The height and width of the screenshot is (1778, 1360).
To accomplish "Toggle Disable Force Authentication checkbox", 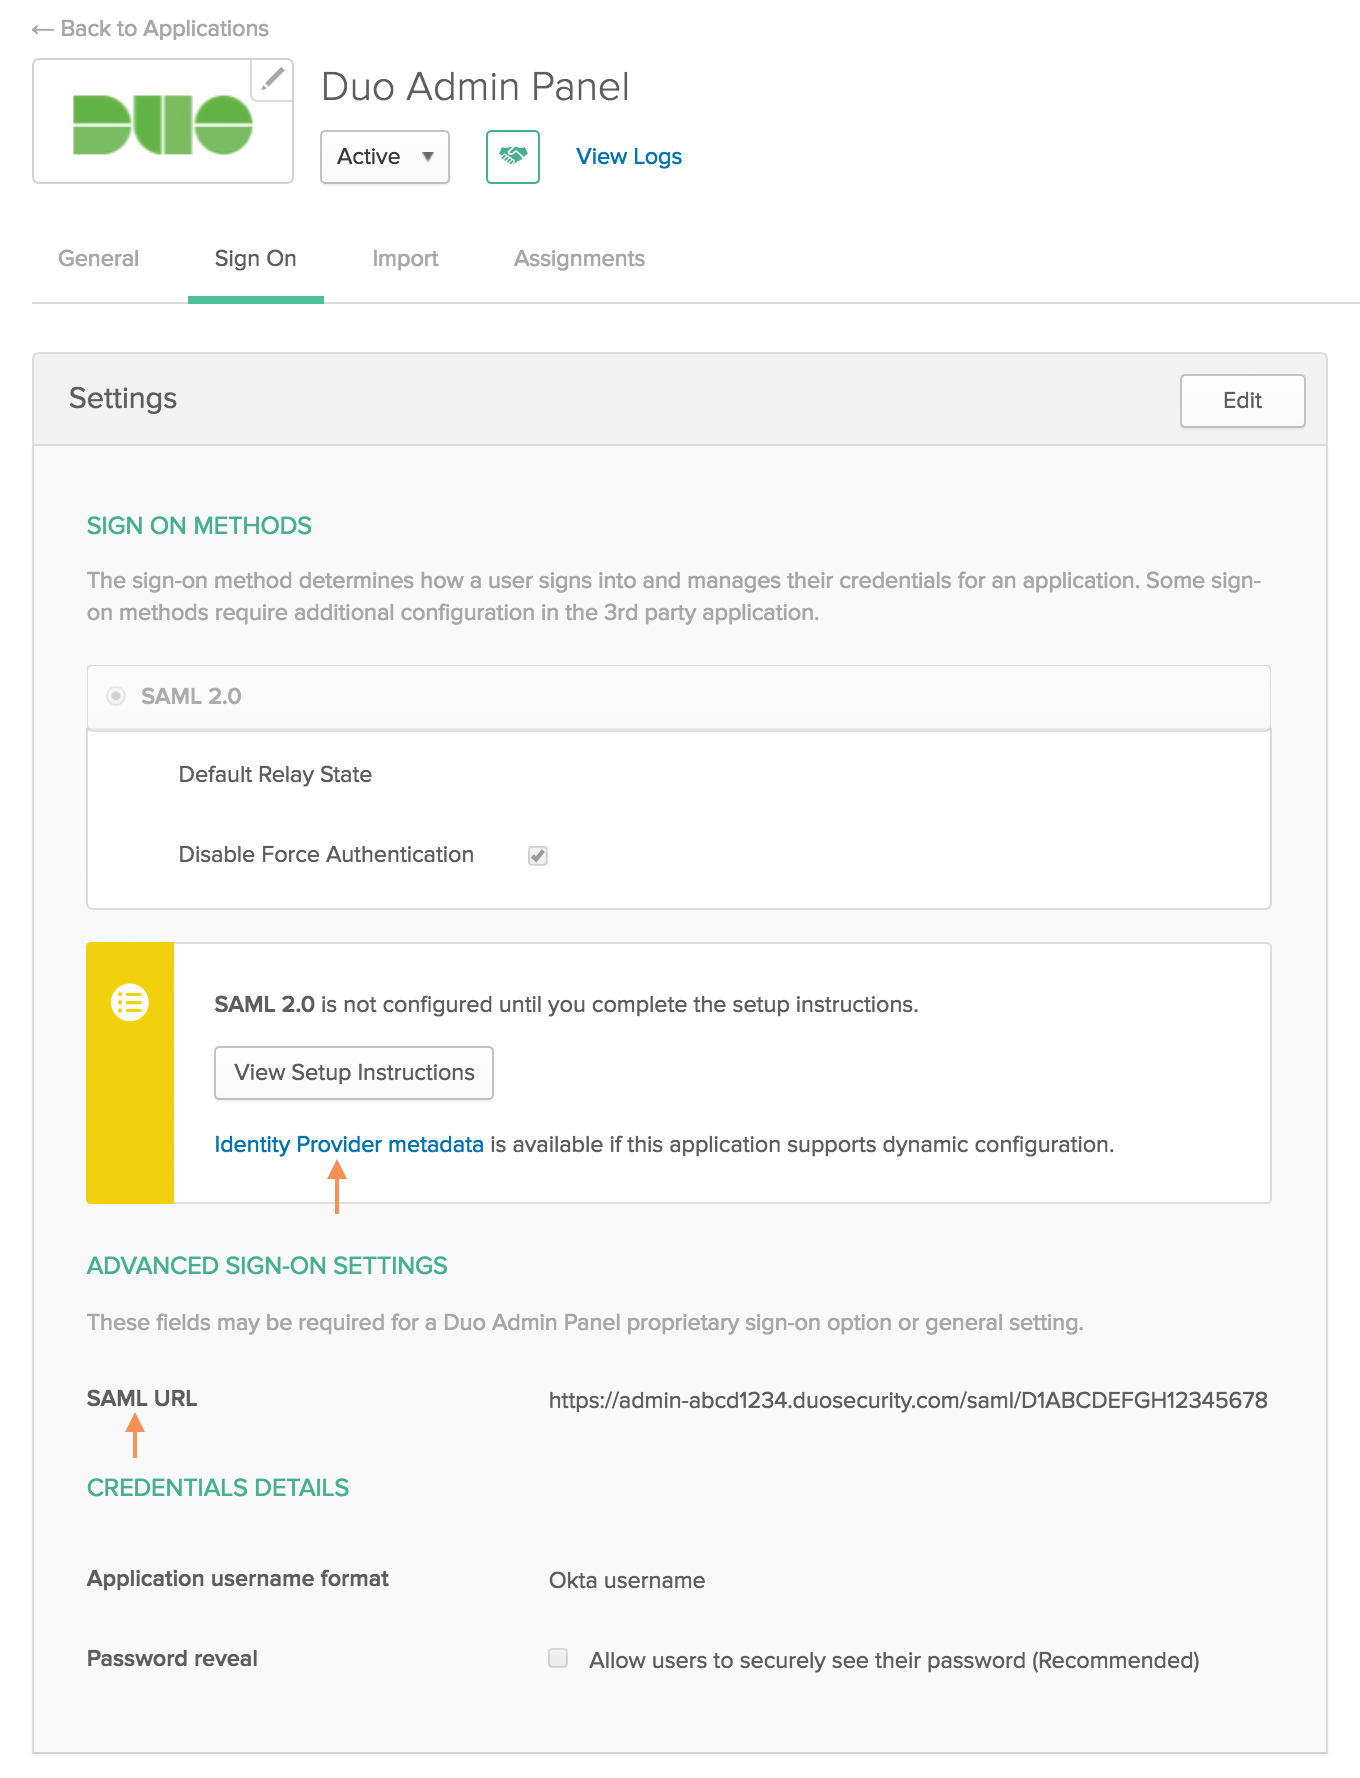I will coord(538,856).
